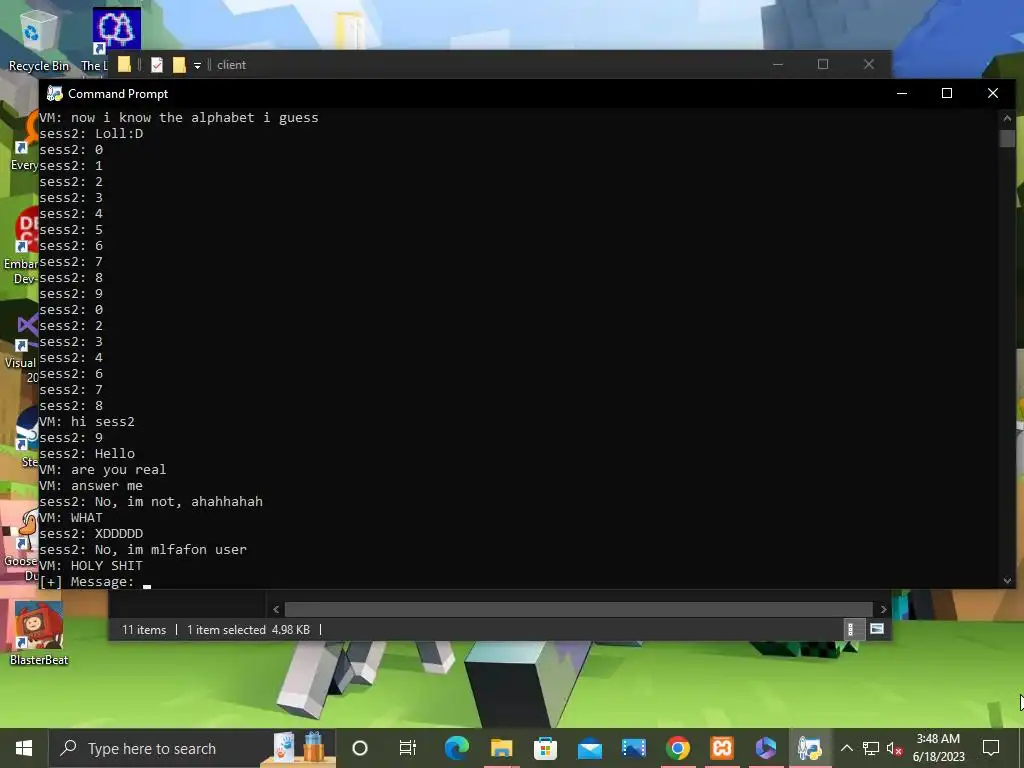Open Microsoft Store from taskbar
This screenshot has height=768, width=1024.
pyautogui.click(x=545, y=748)
